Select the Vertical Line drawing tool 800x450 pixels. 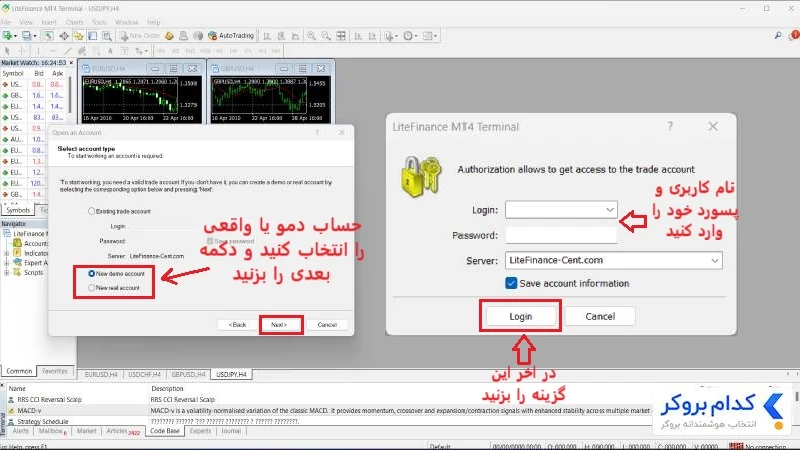38,51
